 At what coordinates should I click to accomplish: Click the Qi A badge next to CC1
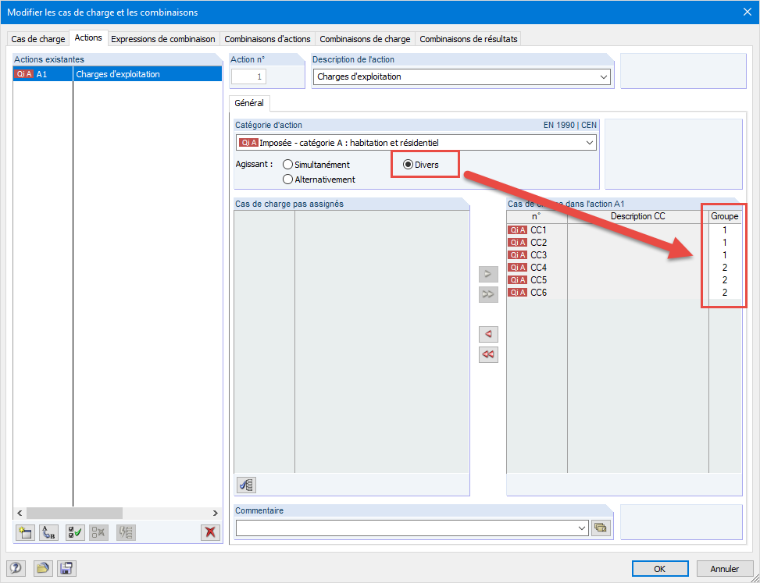(517, 230)
